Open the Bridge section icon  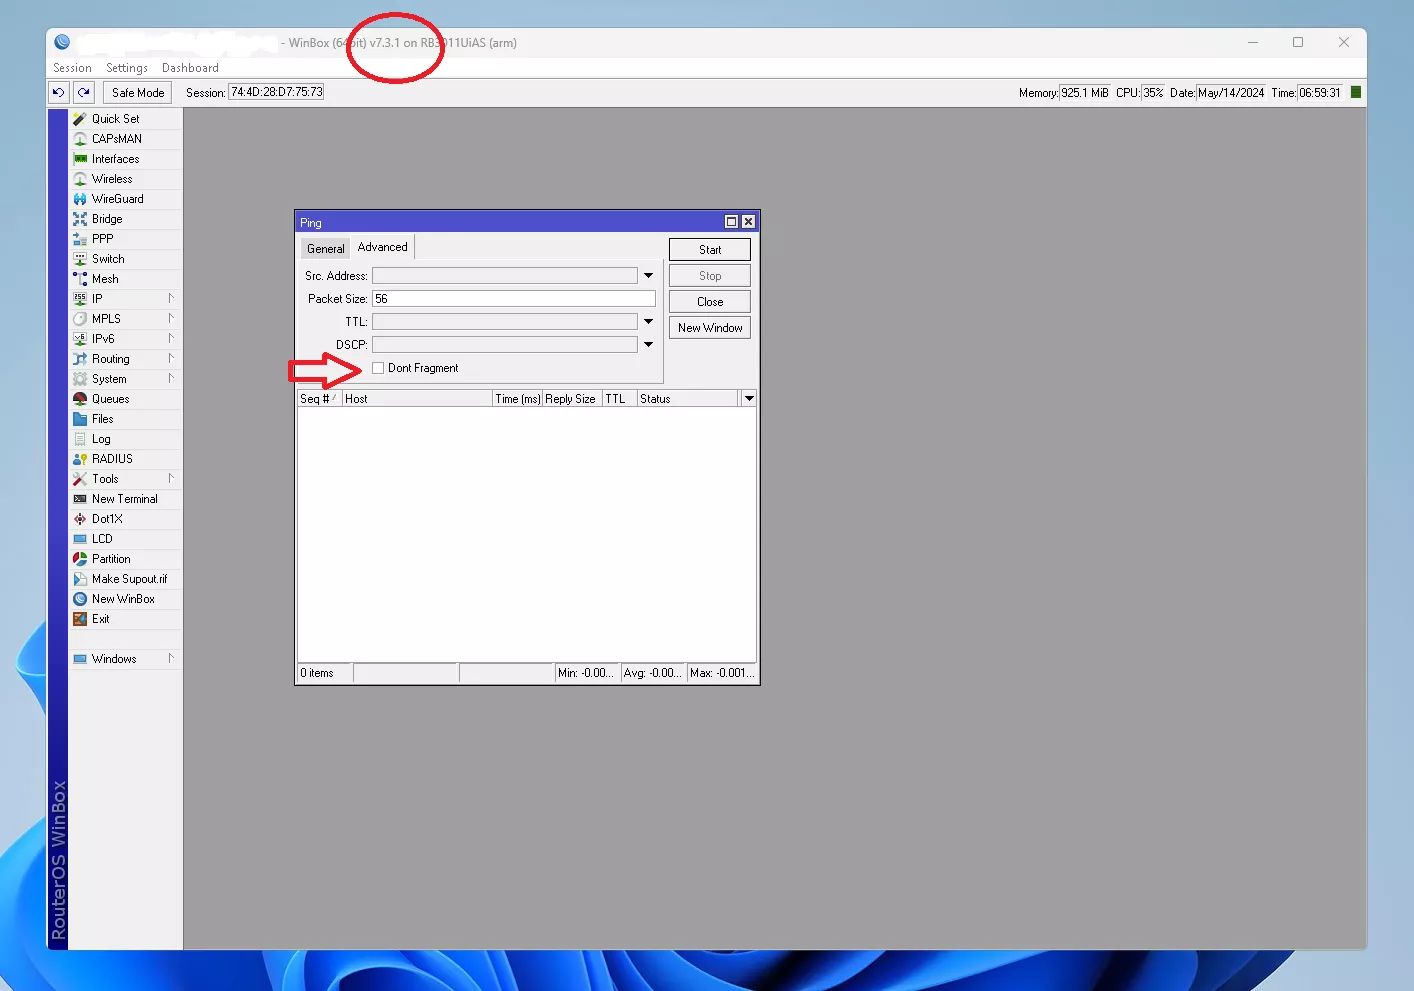[x=80, y=219]
